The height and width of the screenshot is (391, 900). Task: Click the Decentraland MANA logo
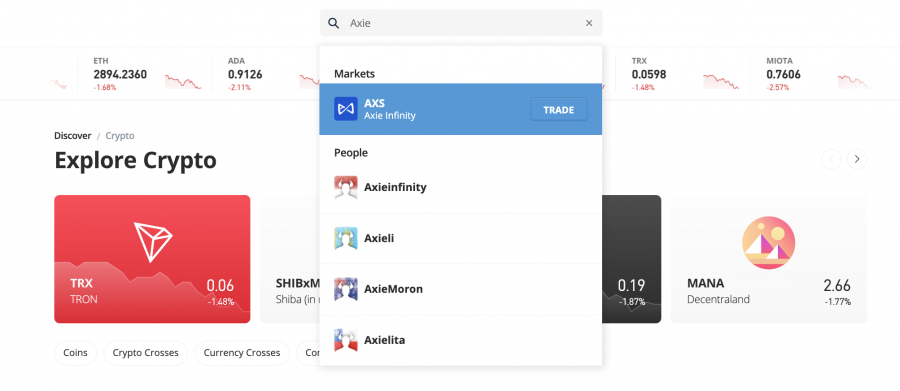tap(769, 242)
